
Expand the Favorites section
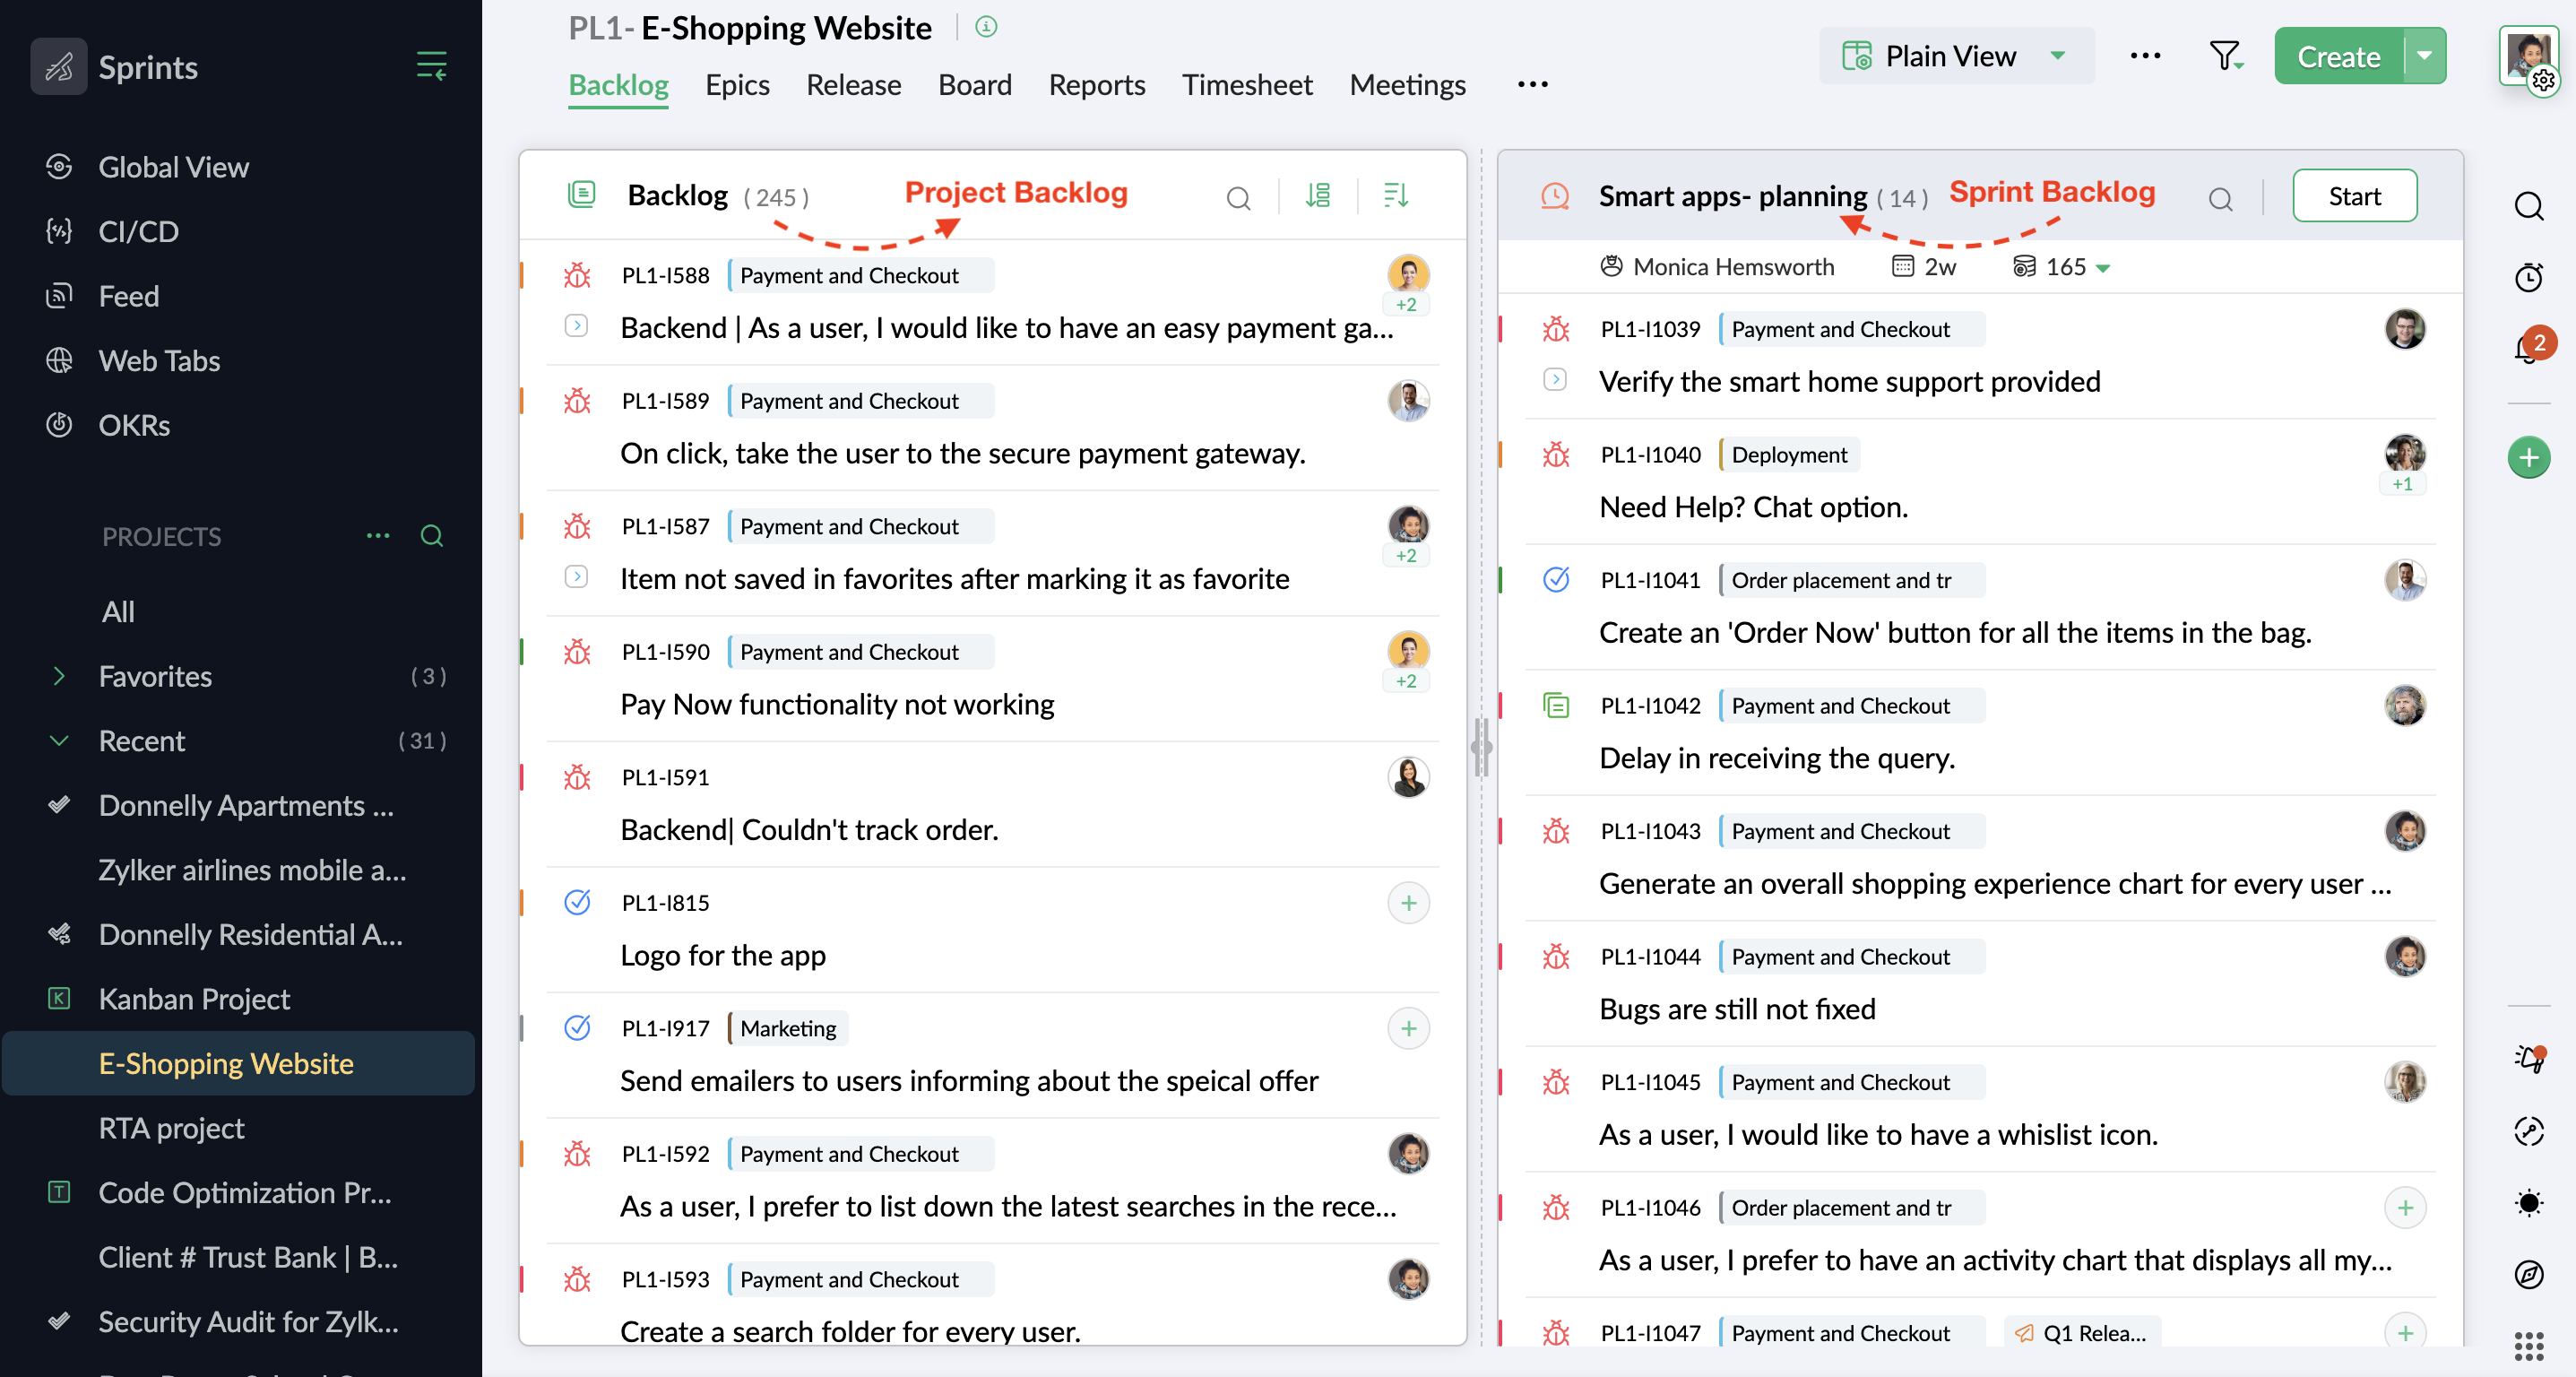[x=59, y=676]
